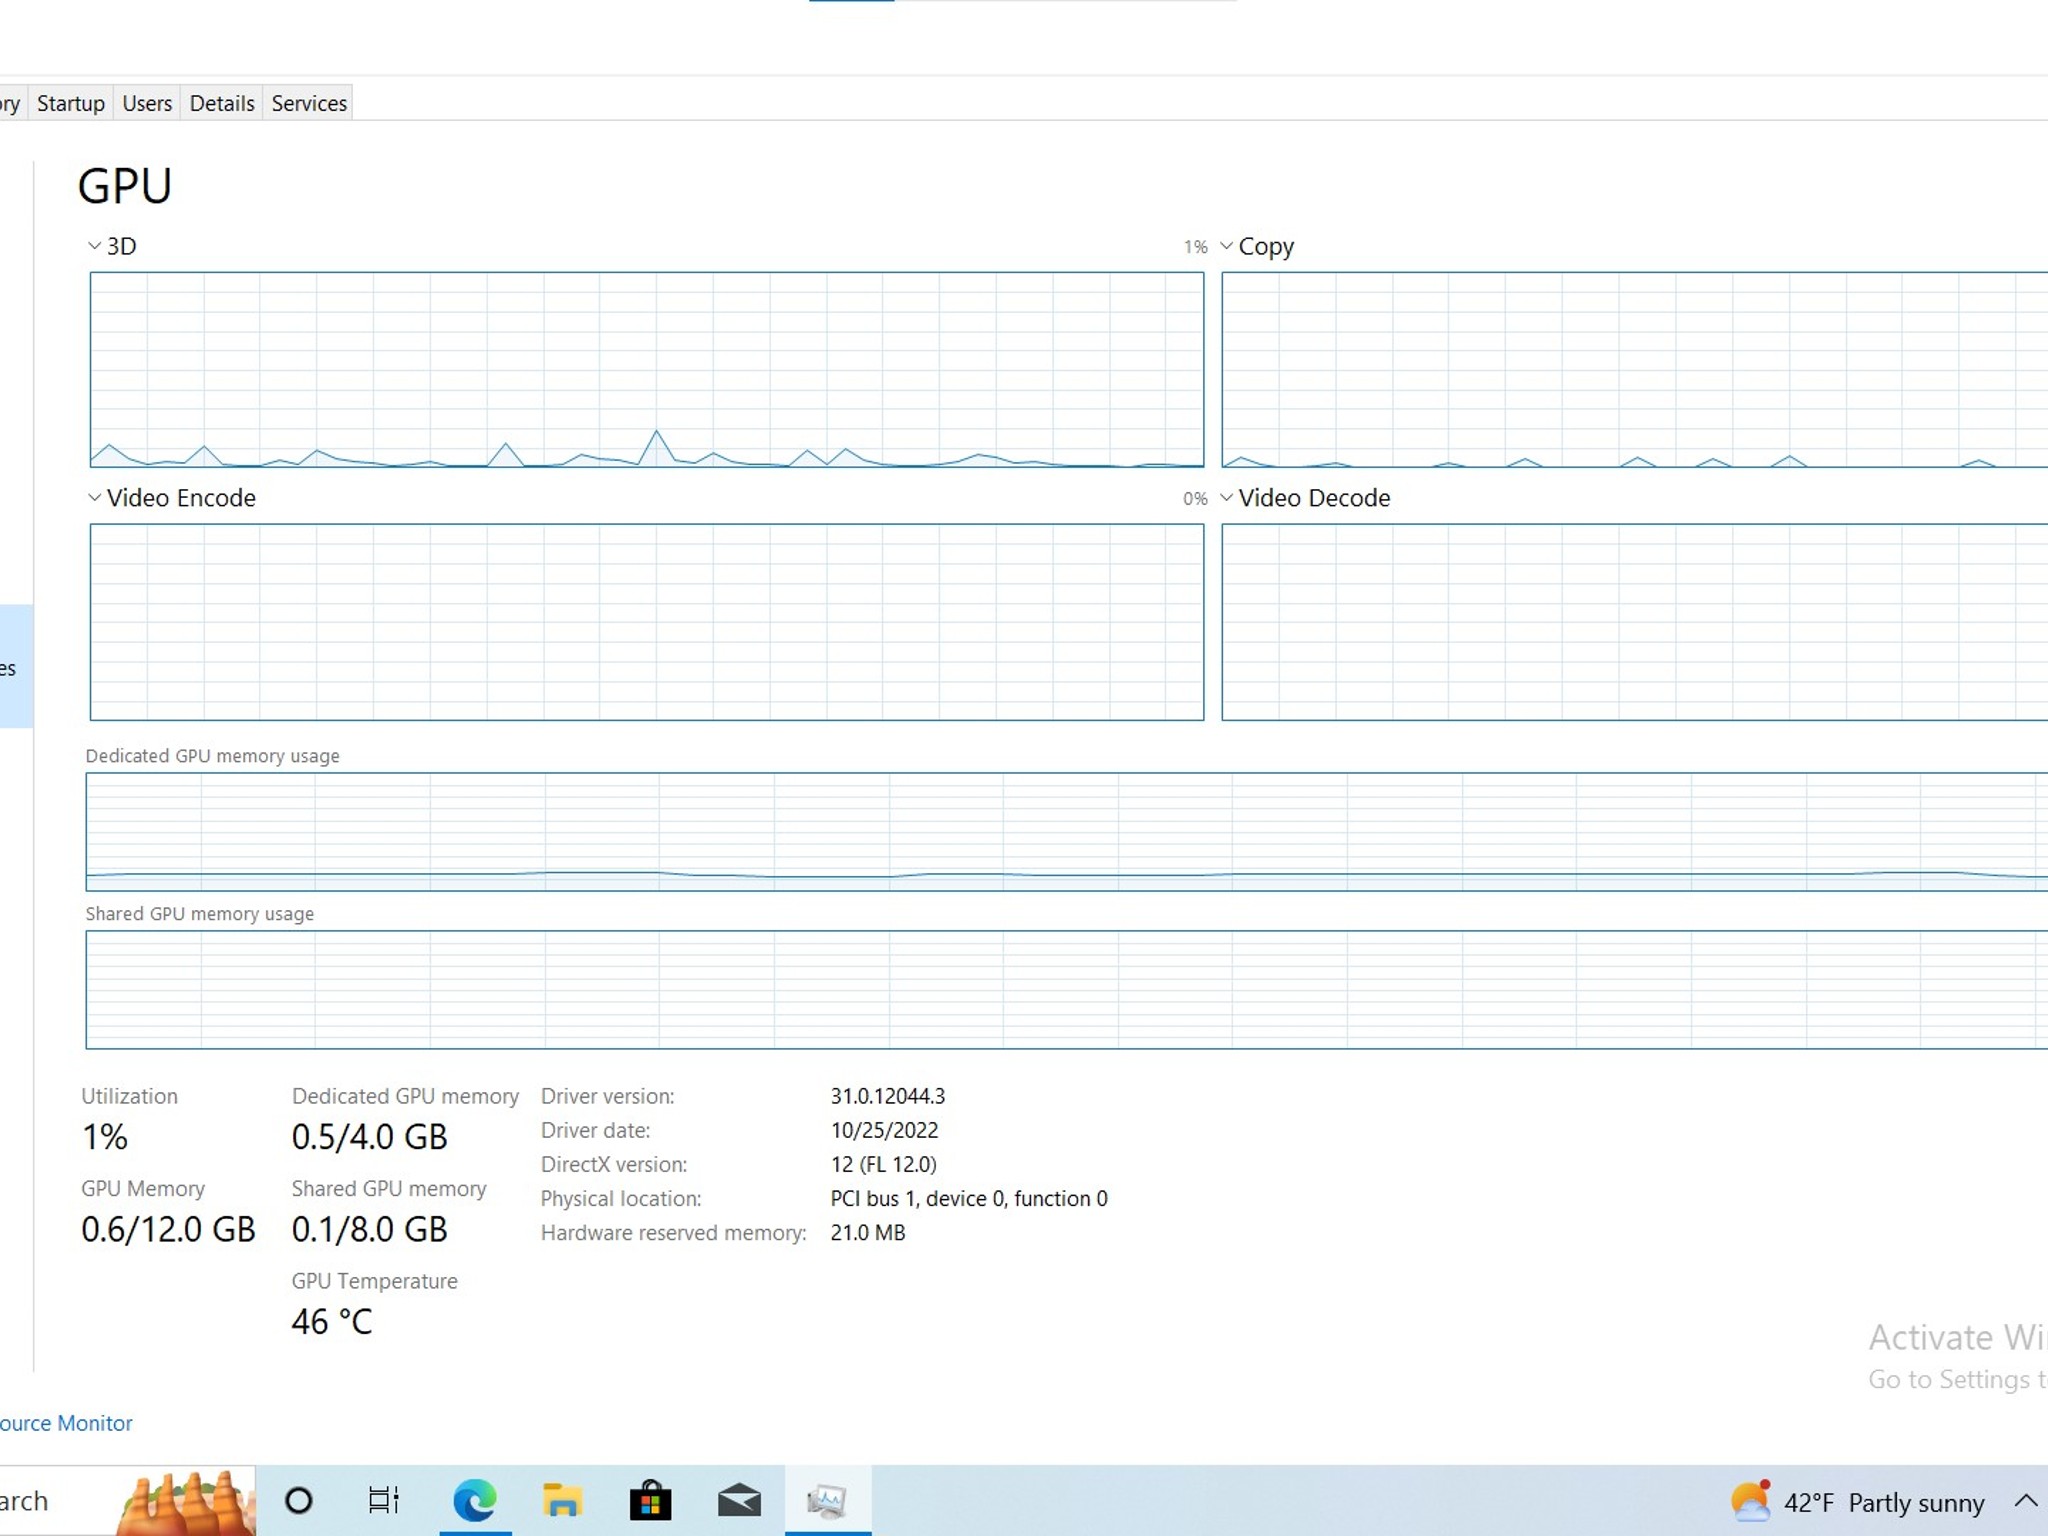
Task: Open the 3D engine dropdown
Action: pyautogui.click(x=94, y=246)
